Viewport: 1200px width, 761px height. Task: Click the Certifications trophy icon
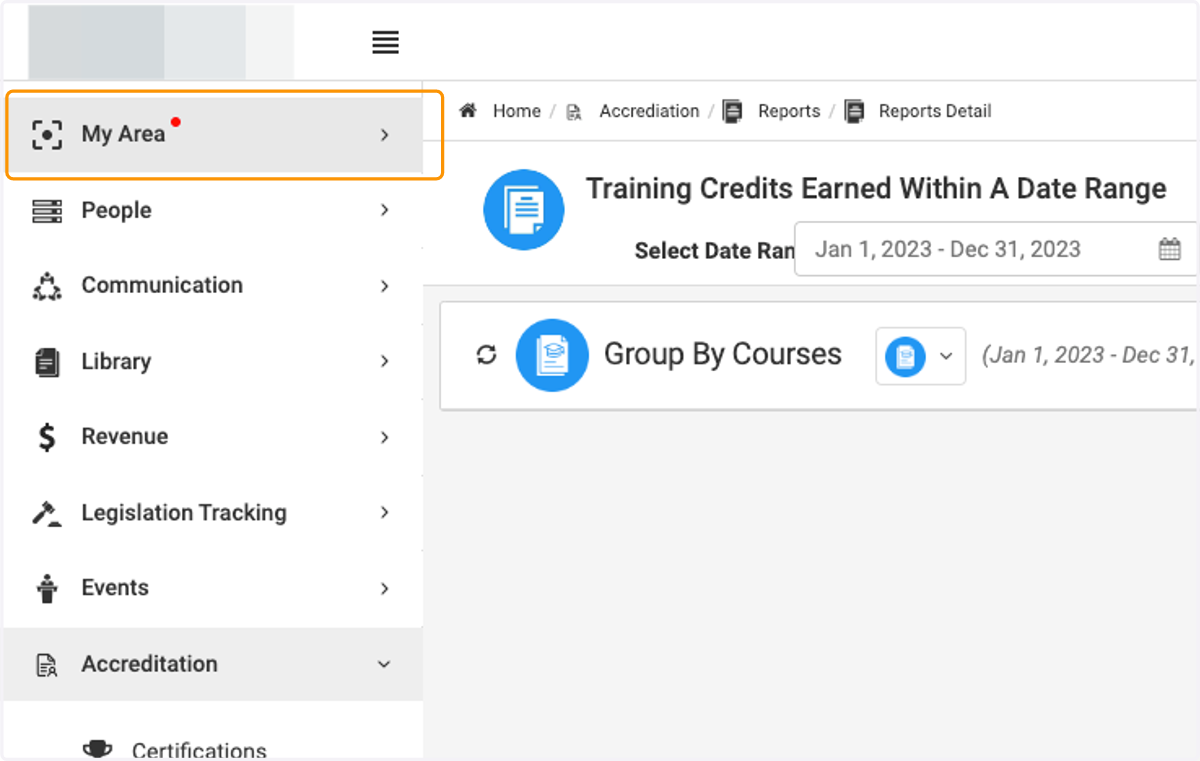[97, 748]
